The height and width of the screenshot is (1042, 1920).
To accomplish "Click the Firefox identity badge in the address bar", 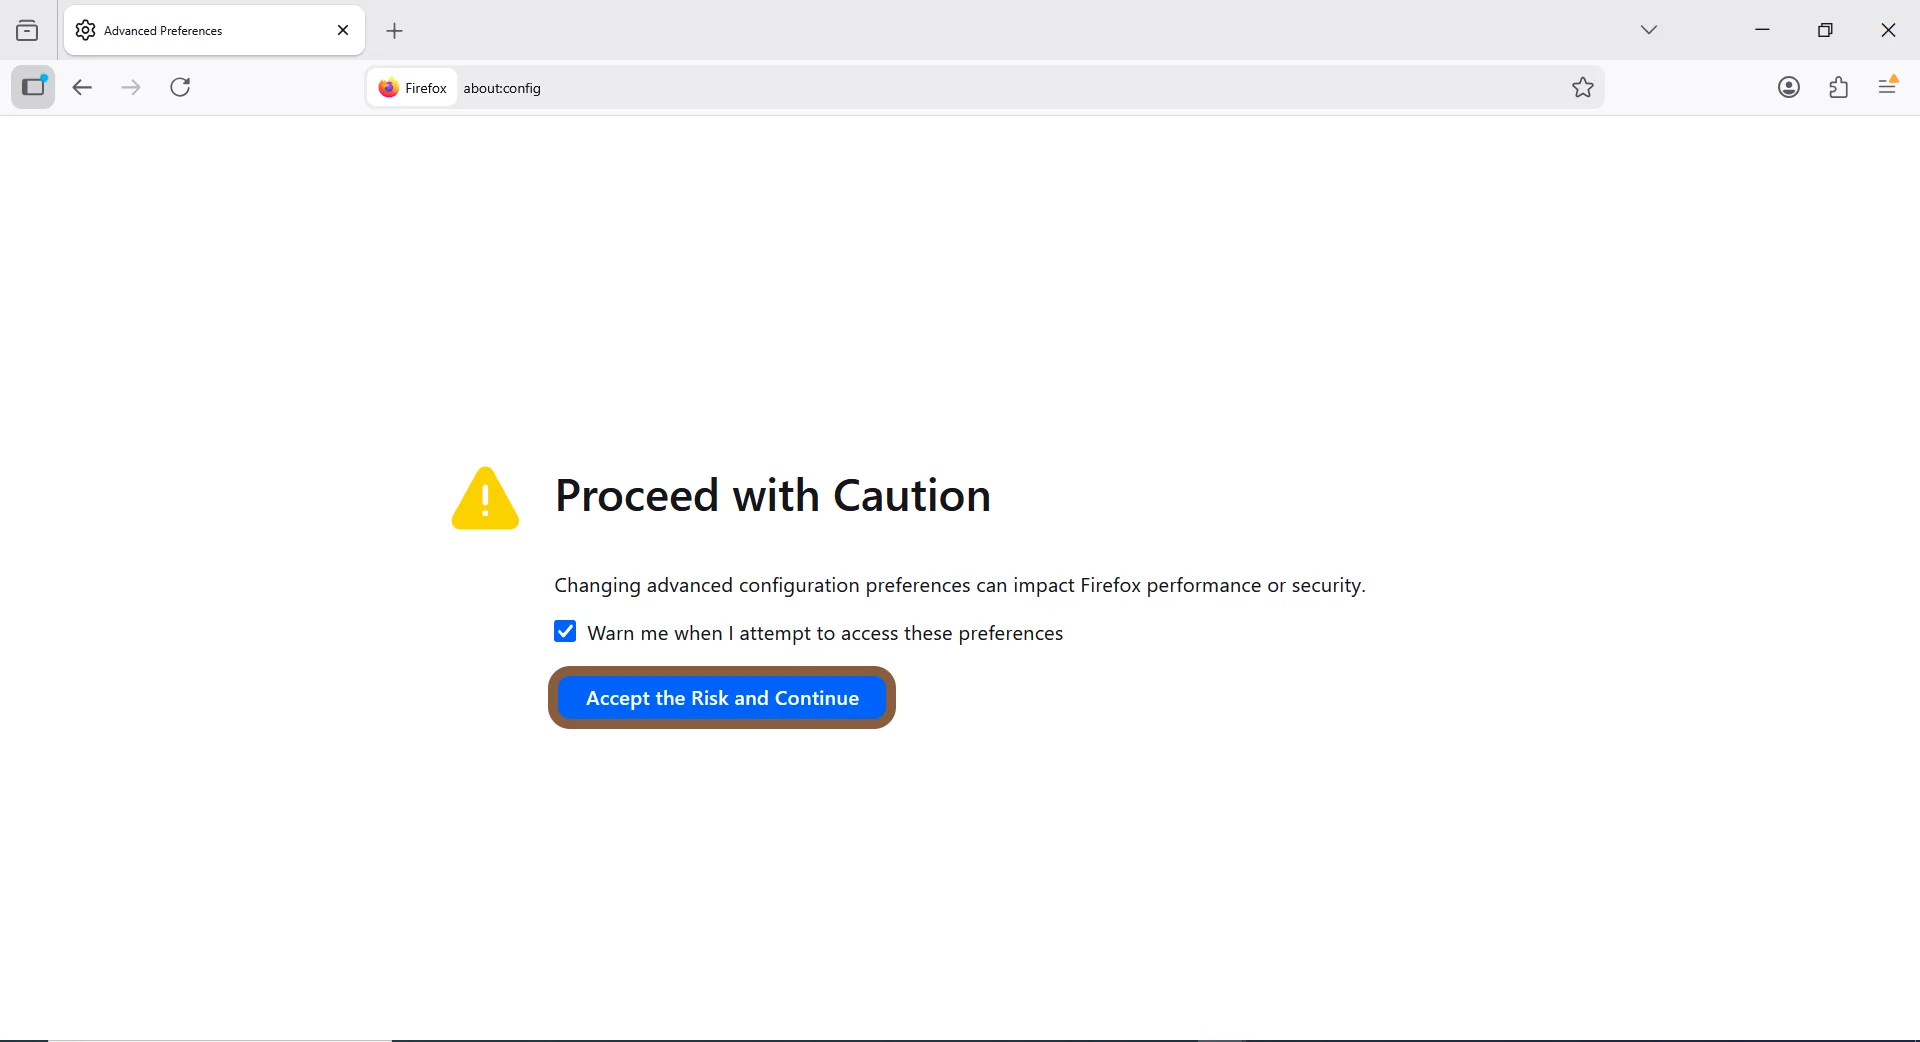I will (413, 88).
